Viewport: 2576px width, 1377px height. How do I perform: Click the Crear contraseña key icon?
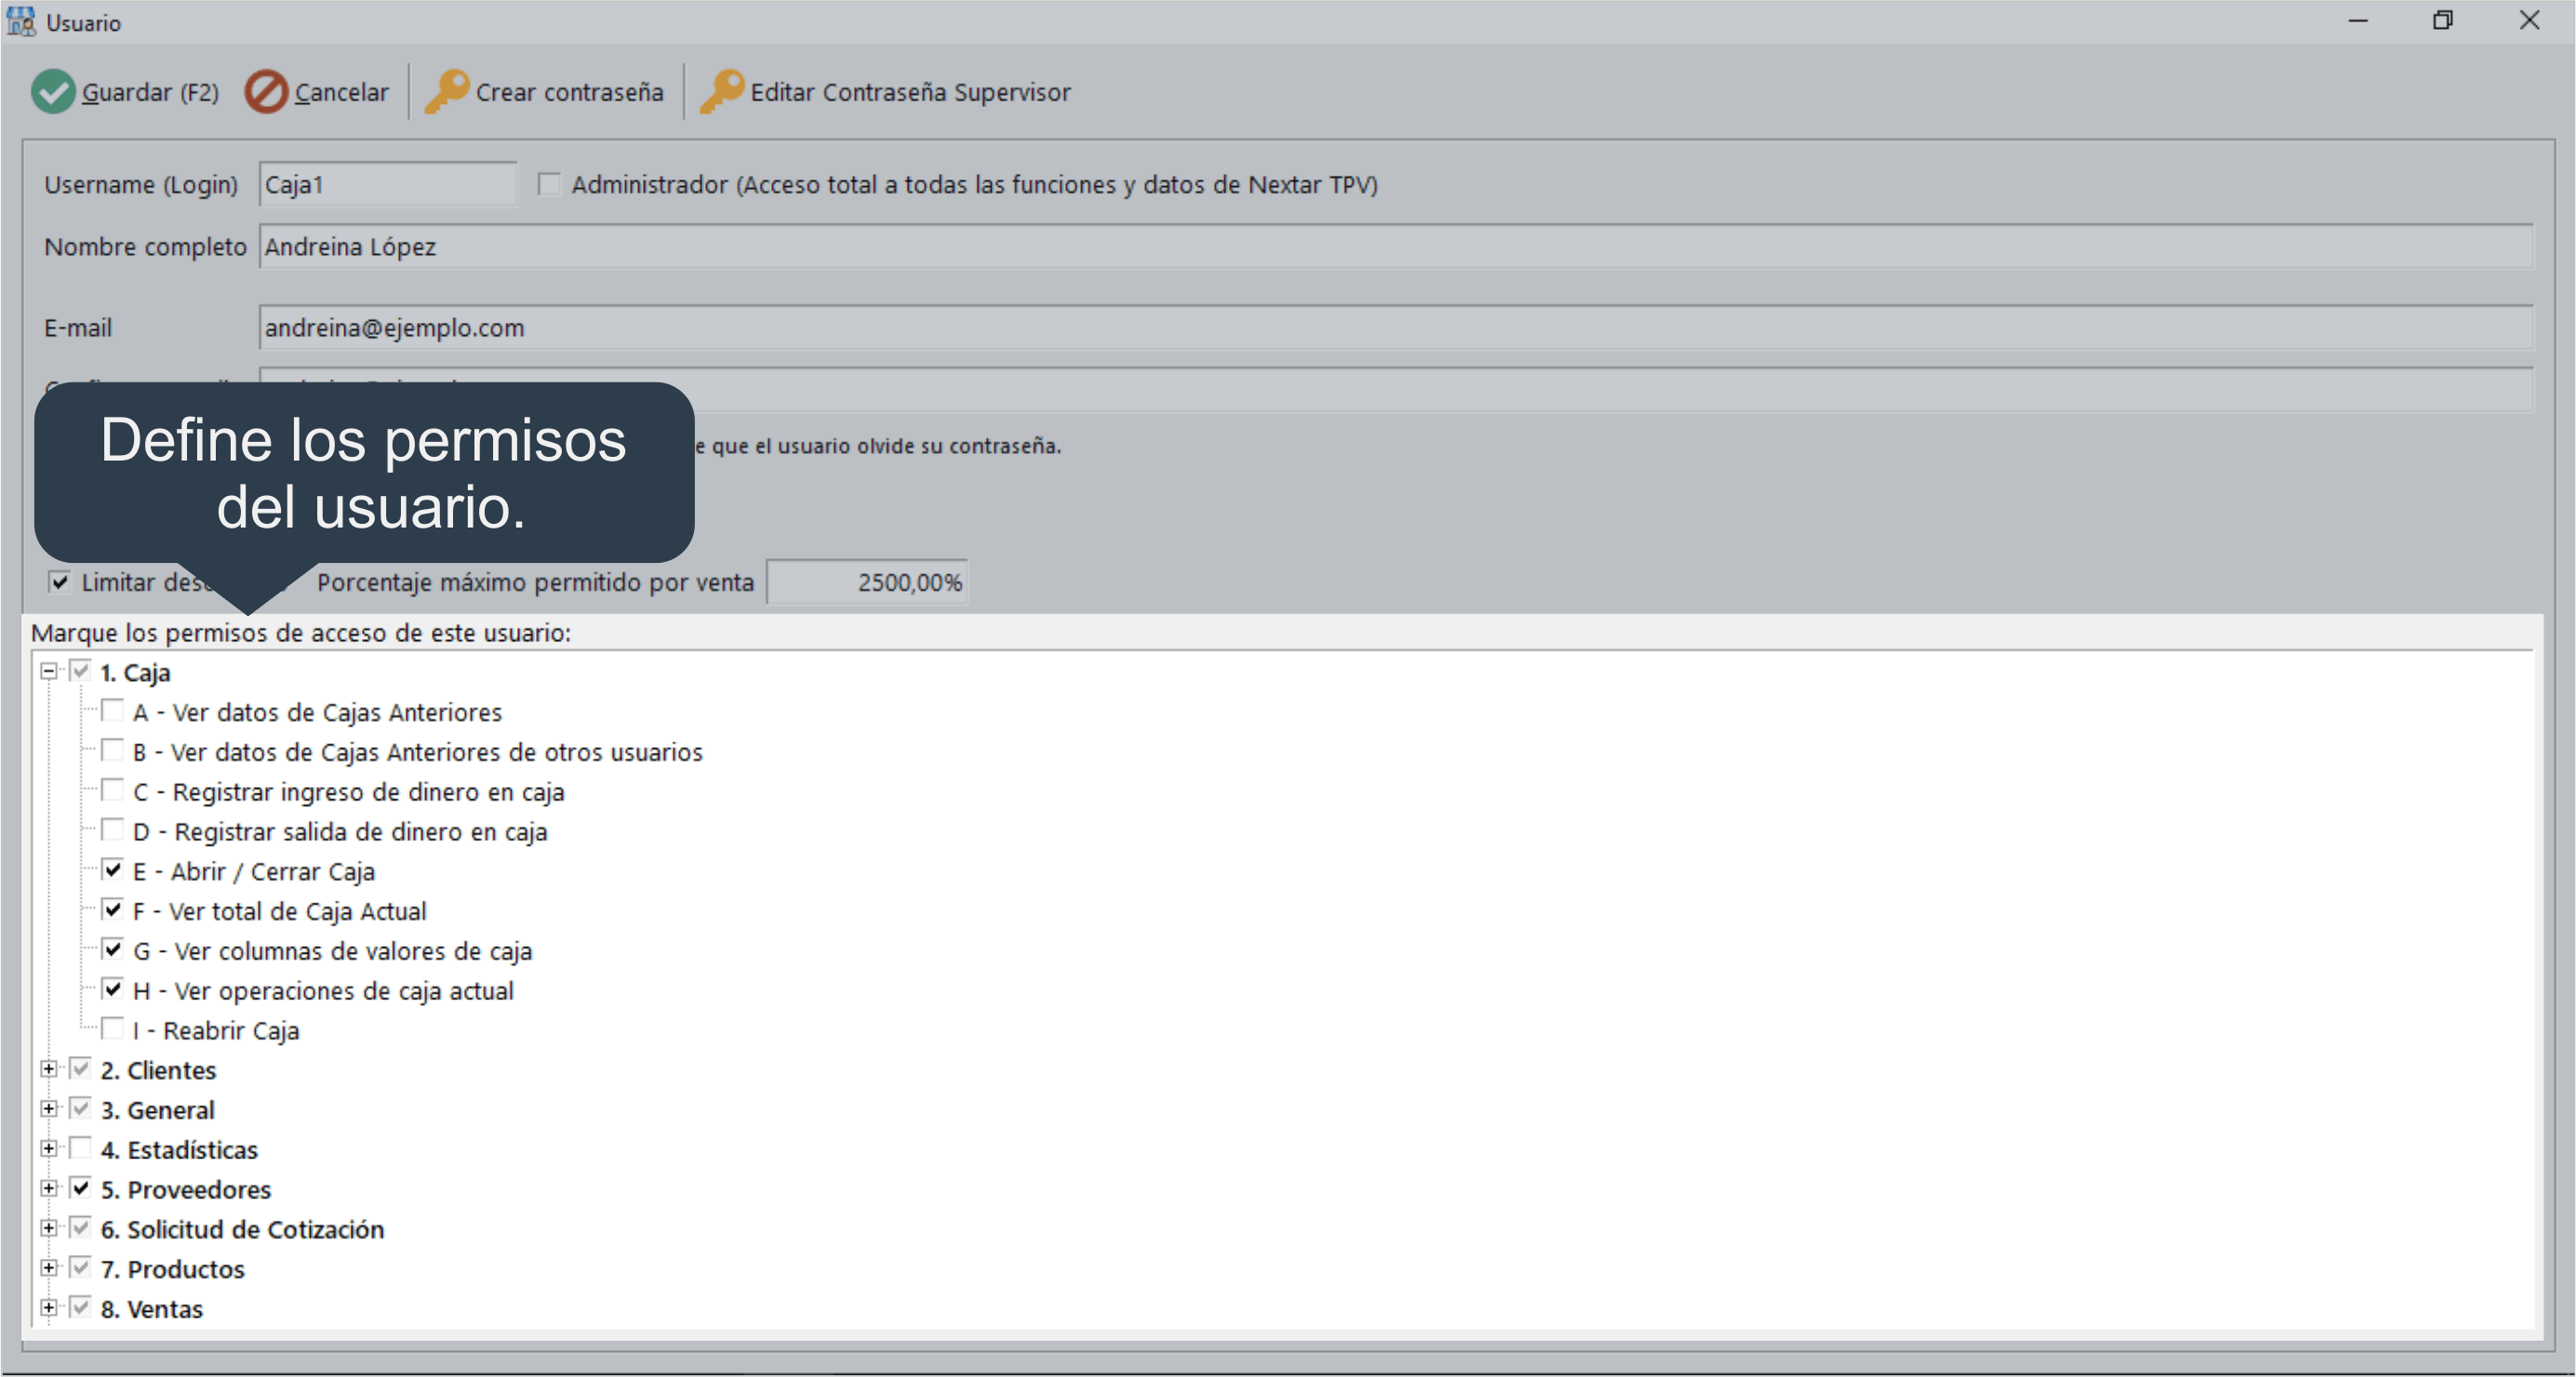(446, 92)
